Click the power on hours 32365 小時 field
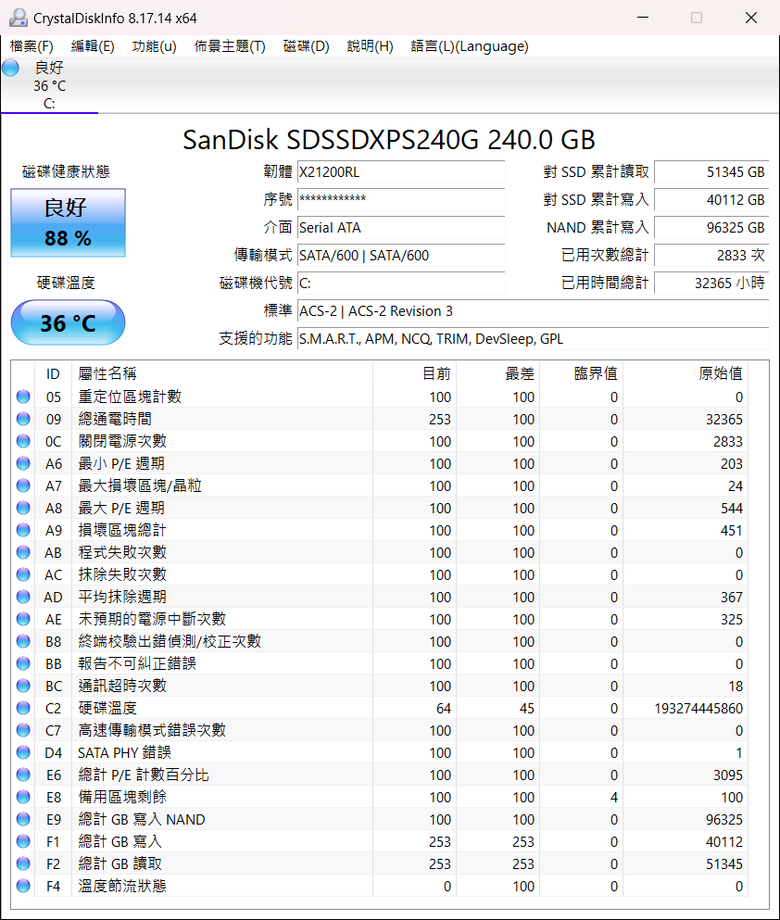This screenshot has height=920, width=780. (x=711, y=283)
